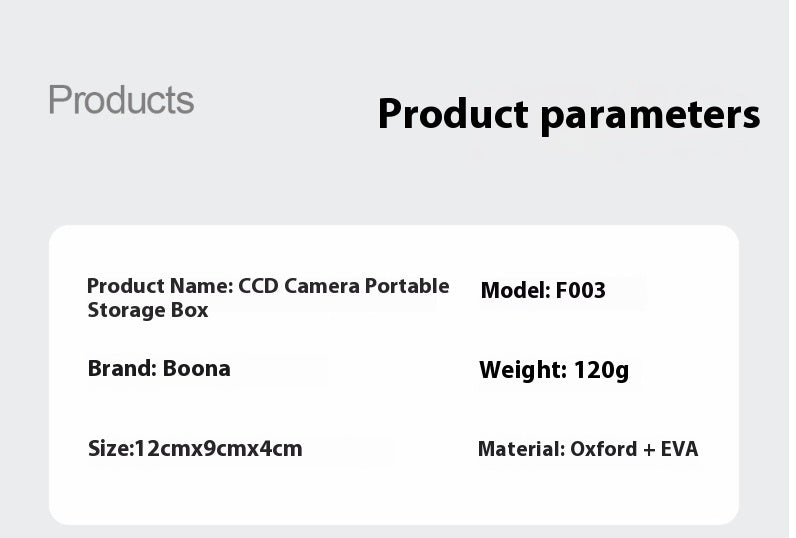Select the dimensions "12cmx9cmx4cm"

pyautogui.click(x=218, y=448)
